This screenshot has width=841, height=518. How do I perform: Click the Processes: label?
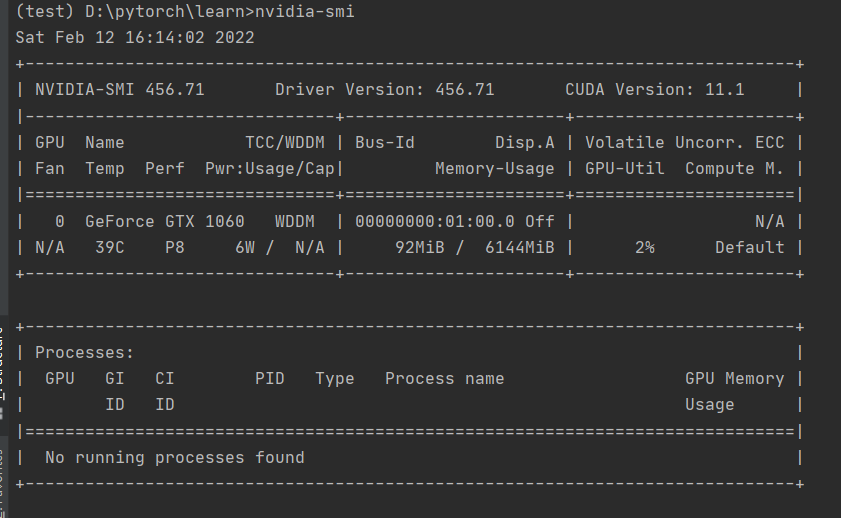[x=84, y=353]
